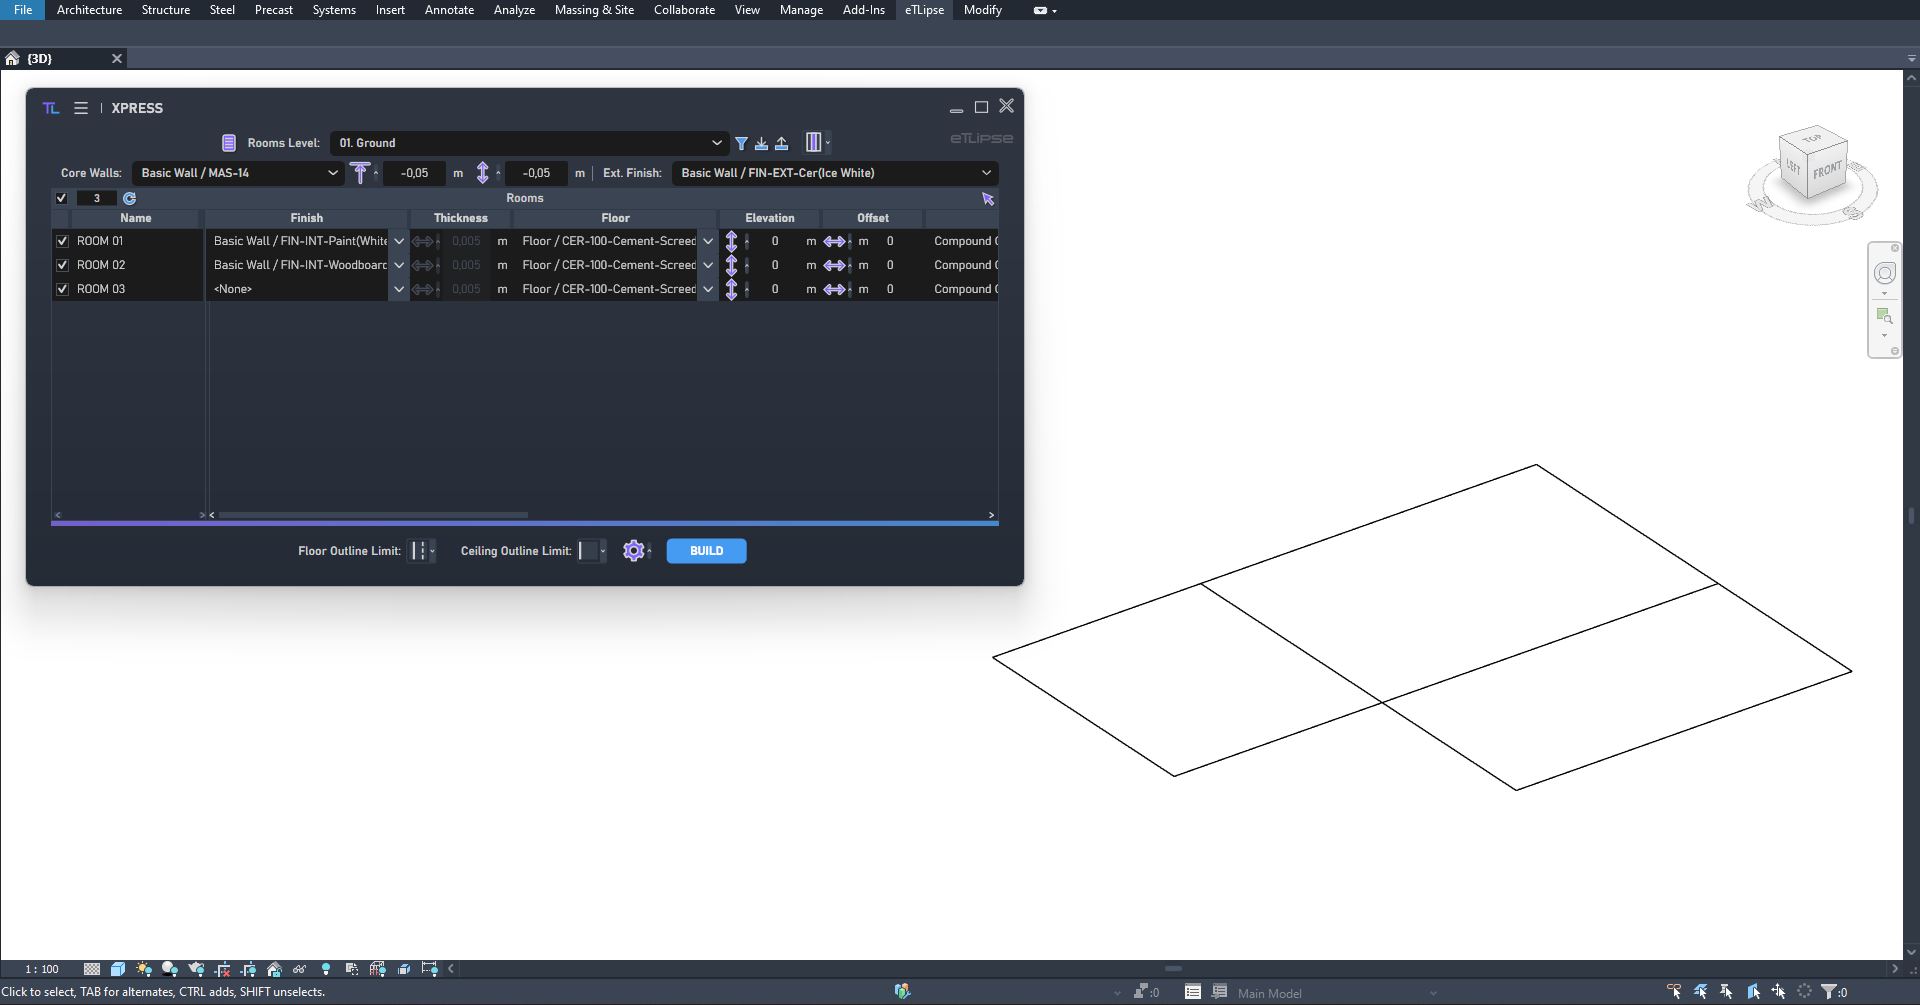Viewport: 1920px width, 1005px height.
Task: Open the Core Walls type dropdown
Action: 238,173
